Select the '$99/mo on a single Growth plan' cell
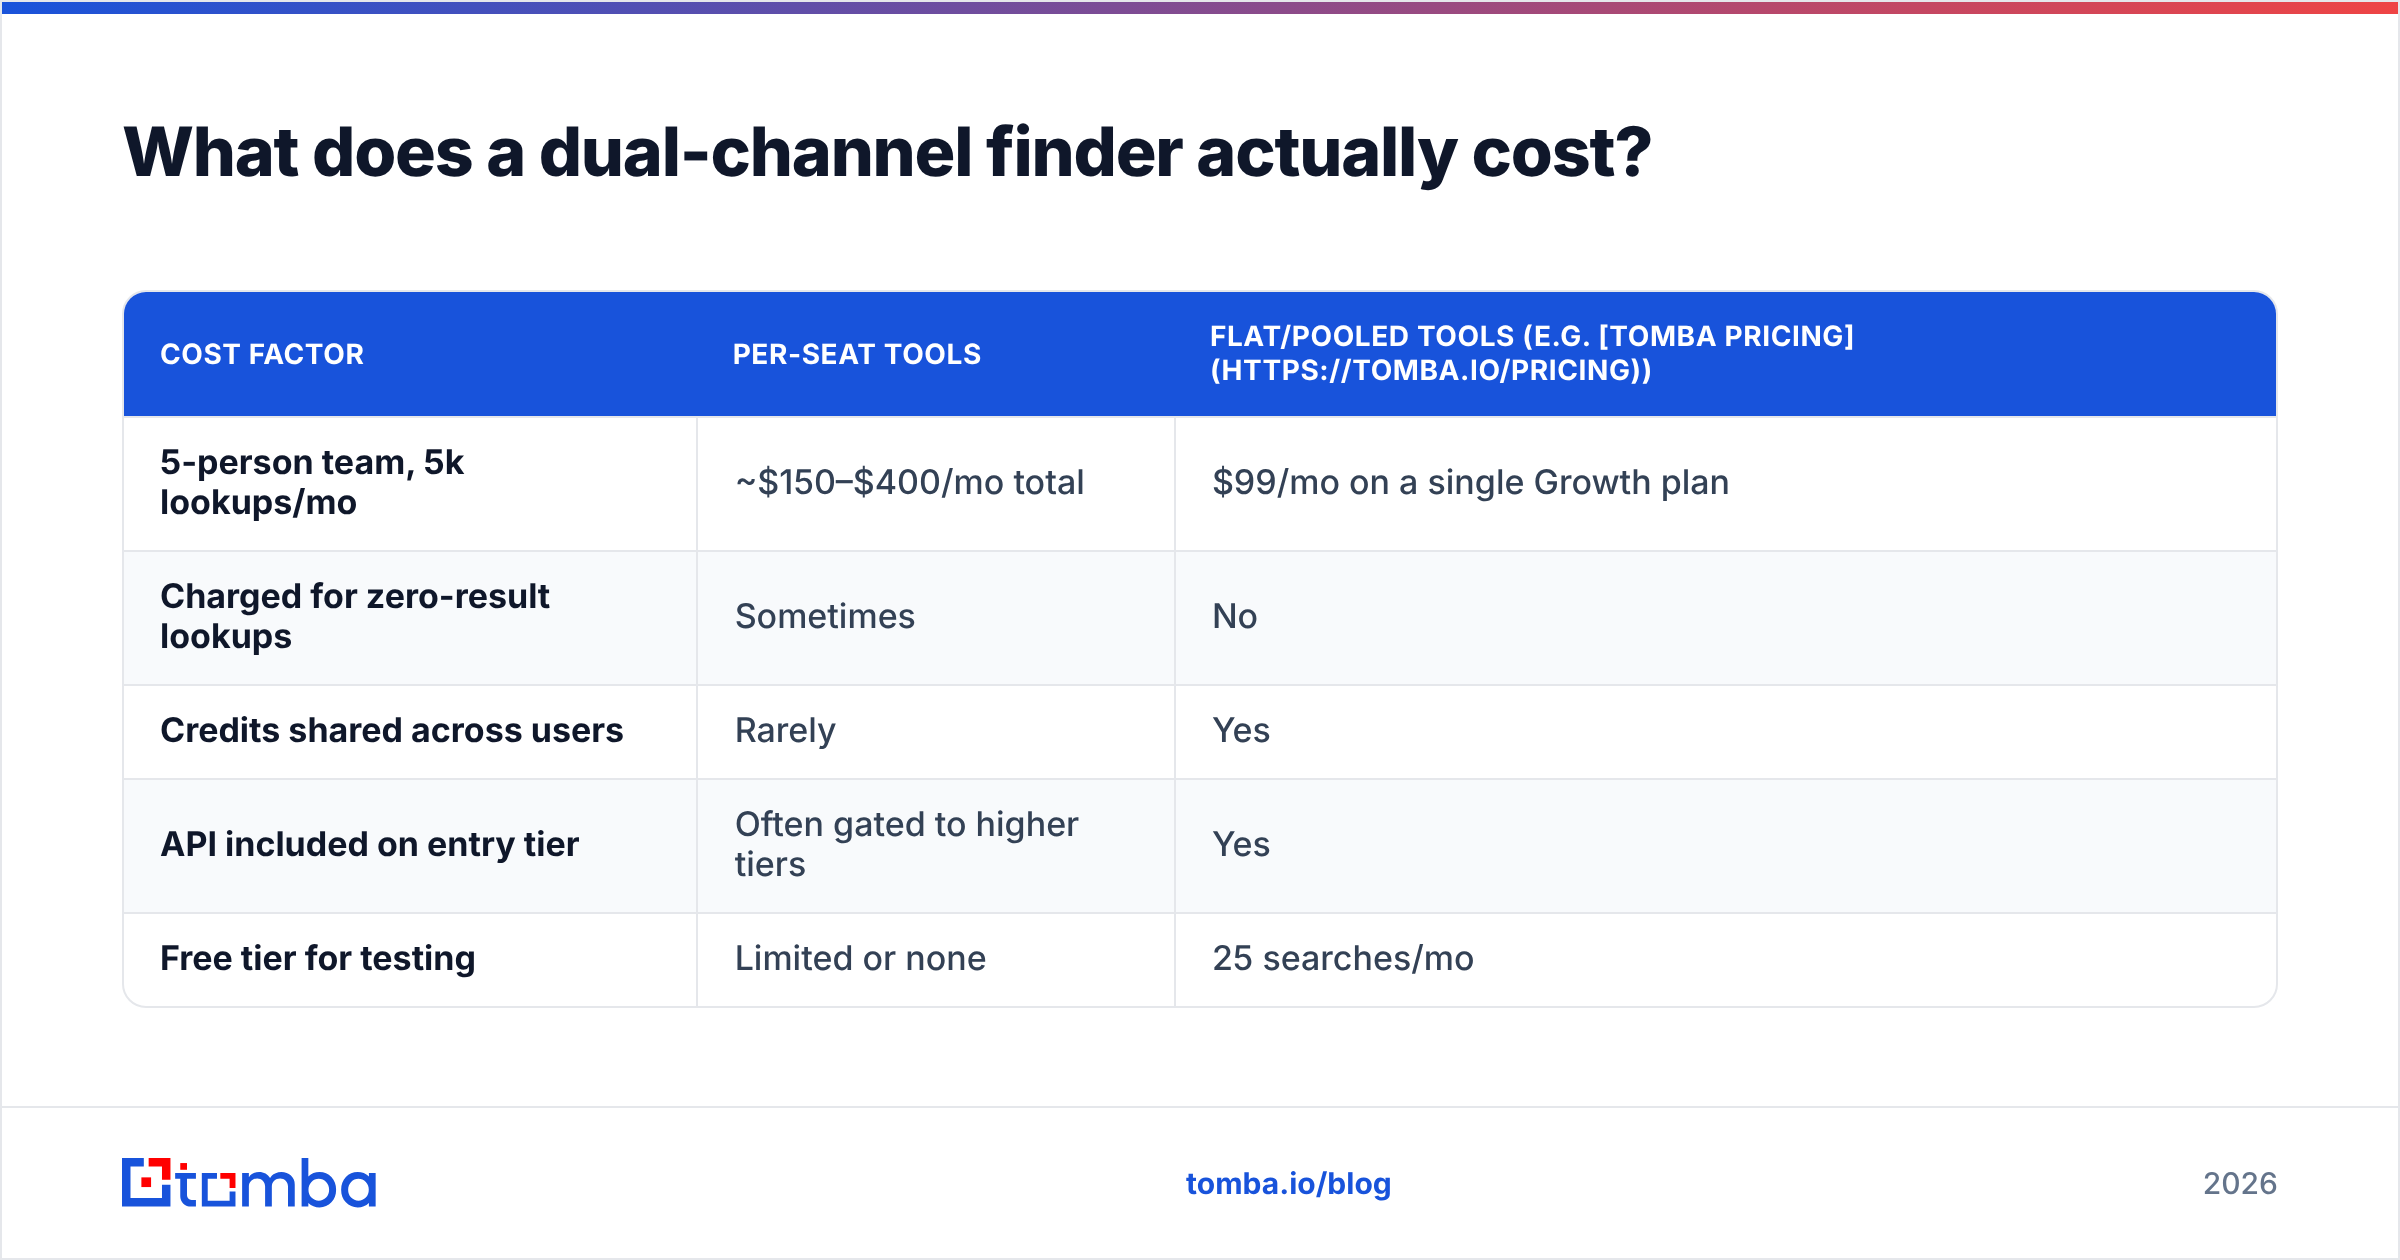Image resolution: width=2400 pixels, height=1260 pixels. click(x=1725, y=483)
